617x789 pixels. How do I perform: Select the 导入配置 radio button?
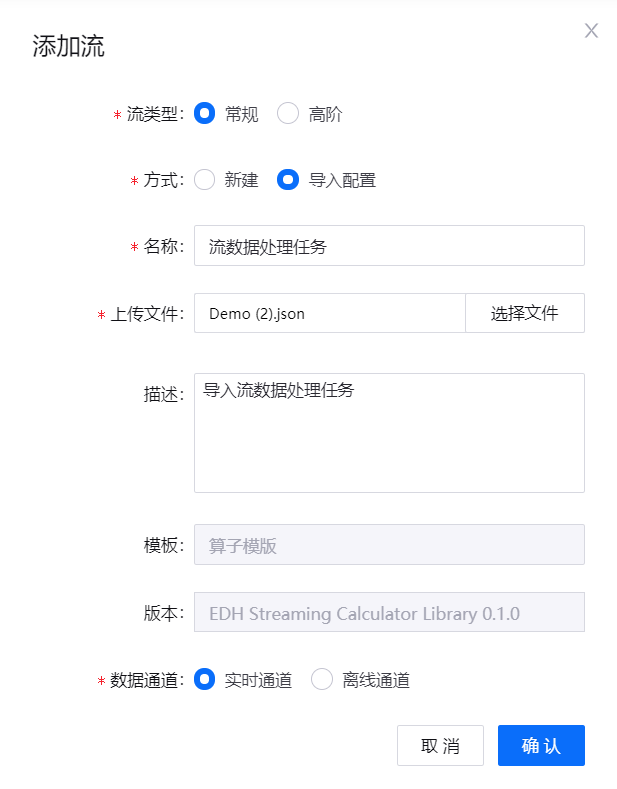288,180
